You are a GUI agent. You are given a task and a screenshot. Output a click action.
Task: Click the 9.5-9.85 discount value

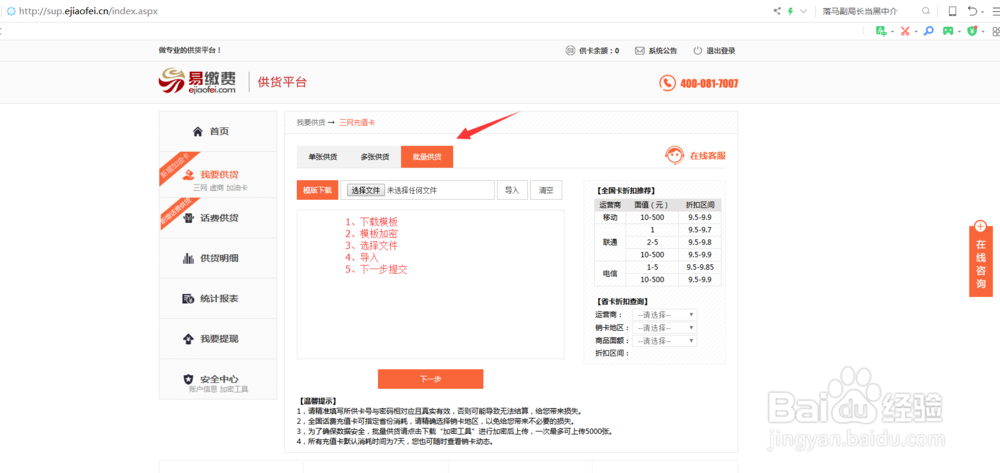(x=700, y=267)
